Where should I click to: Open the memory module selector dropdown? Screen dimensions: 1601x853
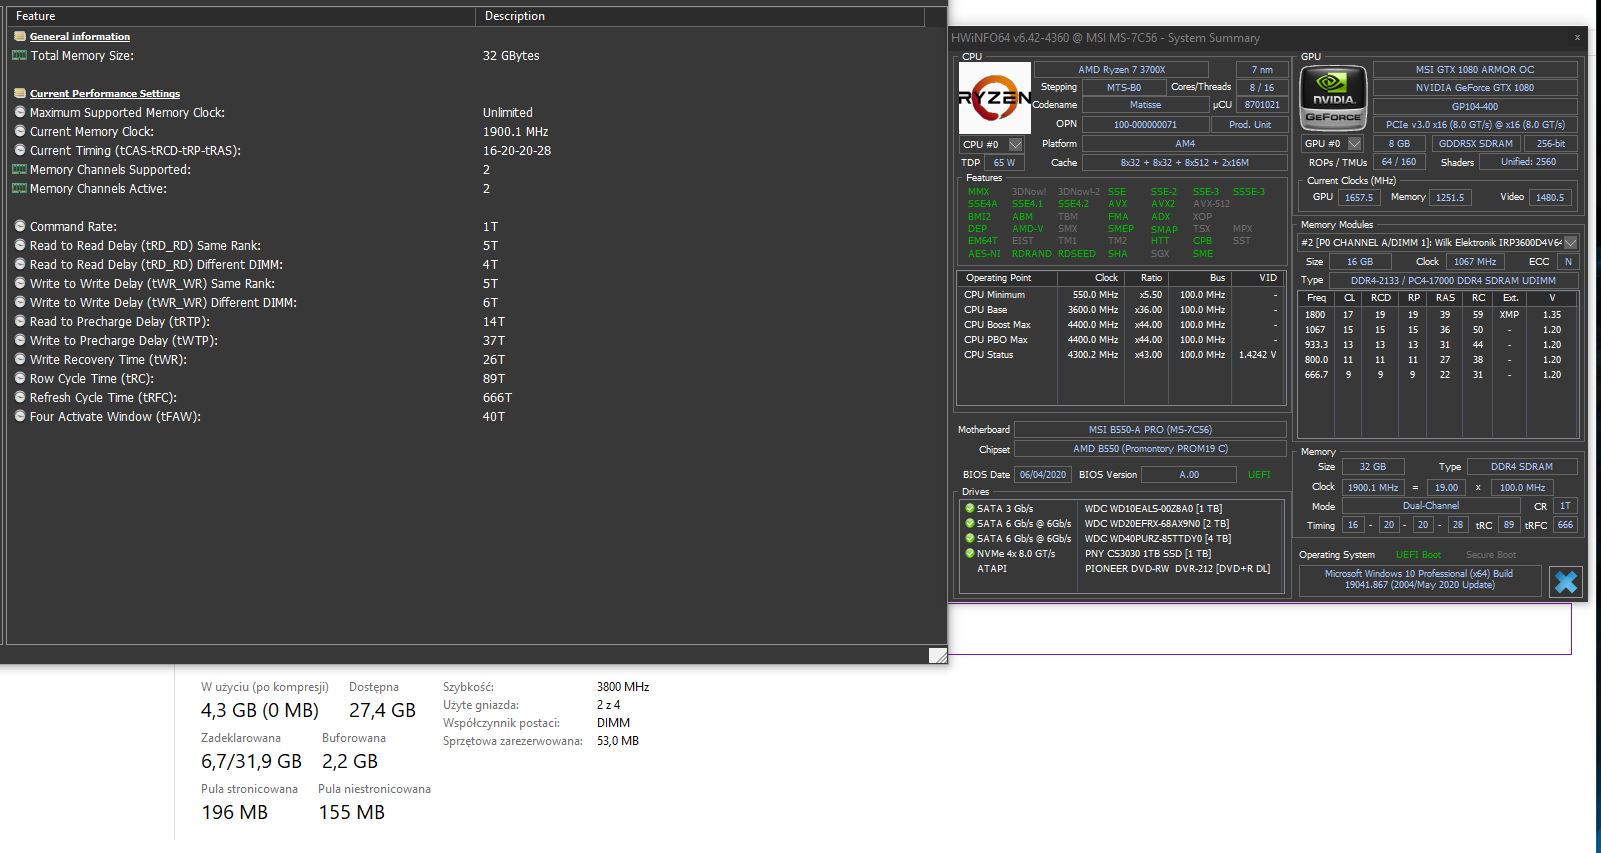point(1570,242)
